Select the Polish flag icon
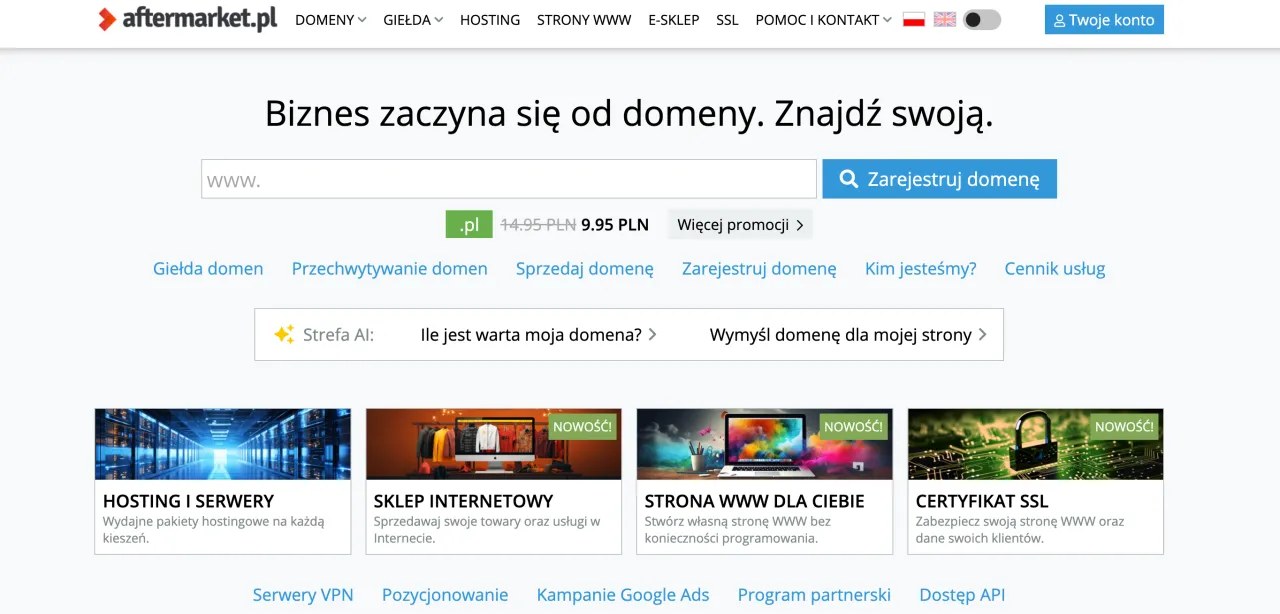 pyautogui.click(x=913, y=17)
